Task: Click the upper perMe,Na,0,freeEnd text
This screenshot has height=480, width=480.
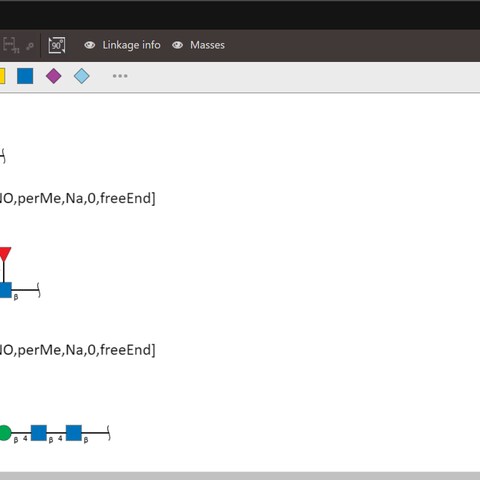Action: point(77,199)
